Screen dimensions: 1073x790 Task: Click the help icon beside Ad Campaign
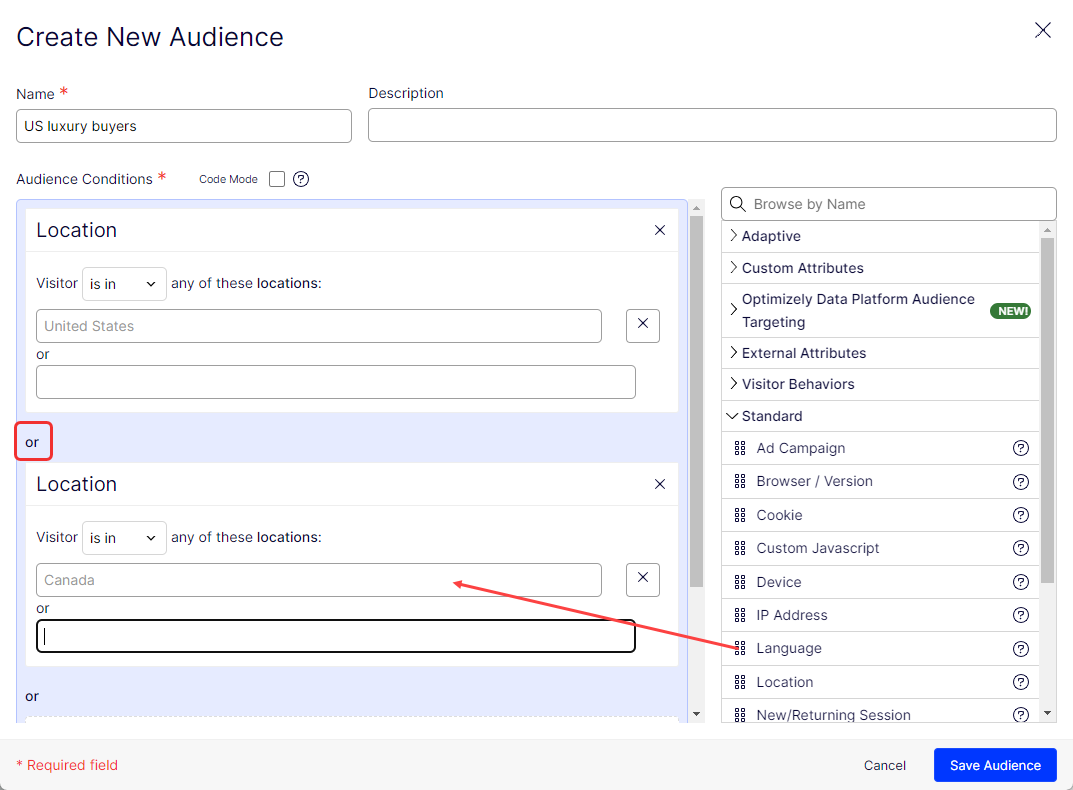pos(1021,448)
